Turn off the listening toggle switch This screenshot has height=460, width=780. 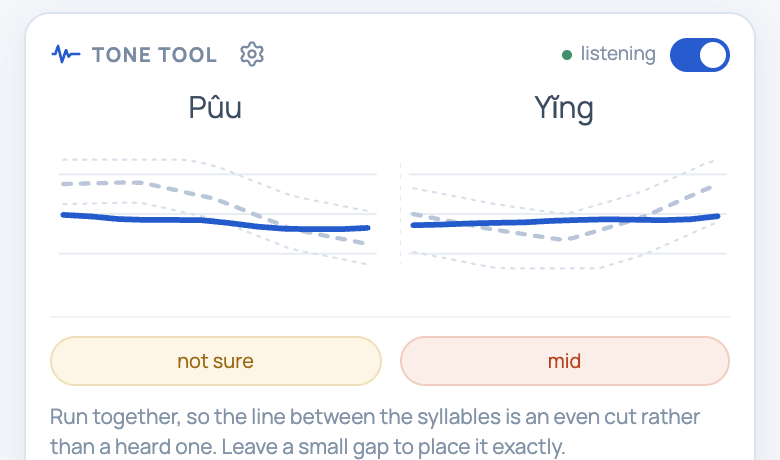pyautogui.click(x=699, y=55)
